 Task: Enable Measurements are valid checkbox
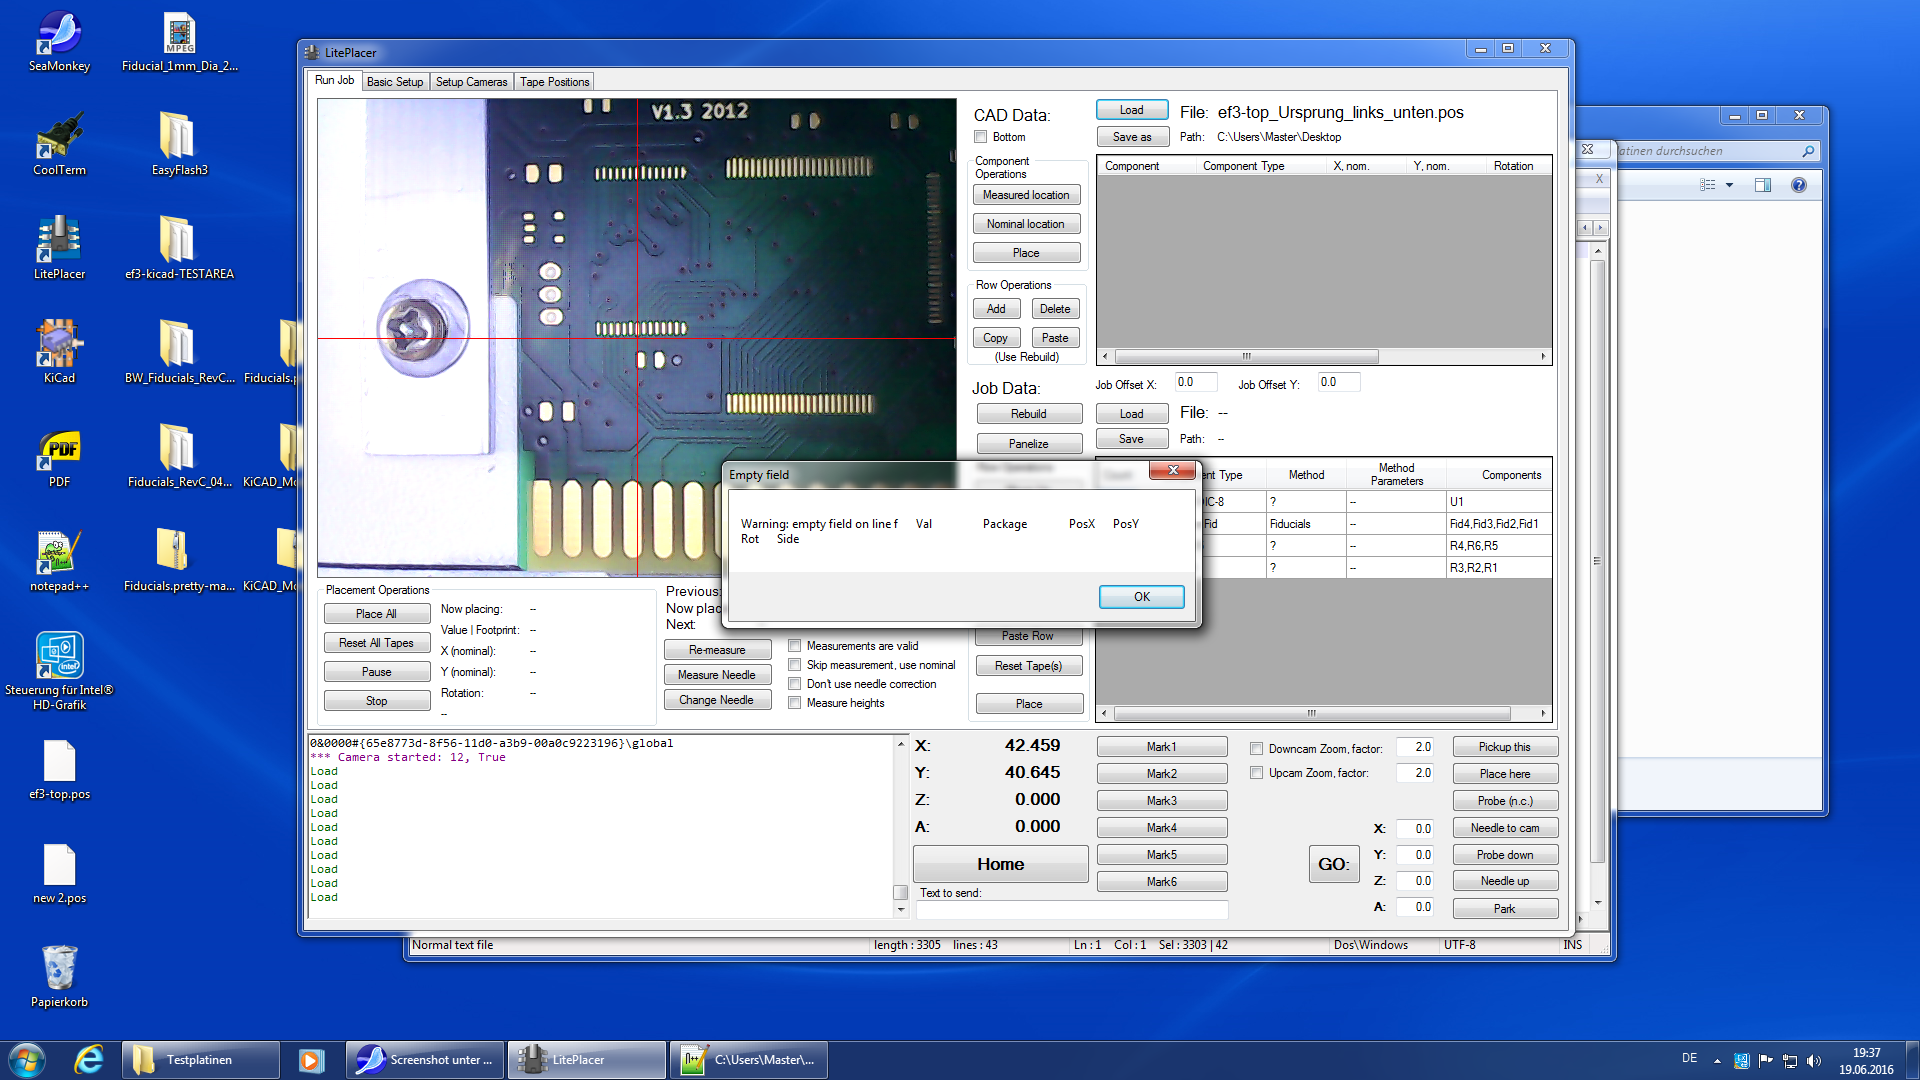(795, 646)
